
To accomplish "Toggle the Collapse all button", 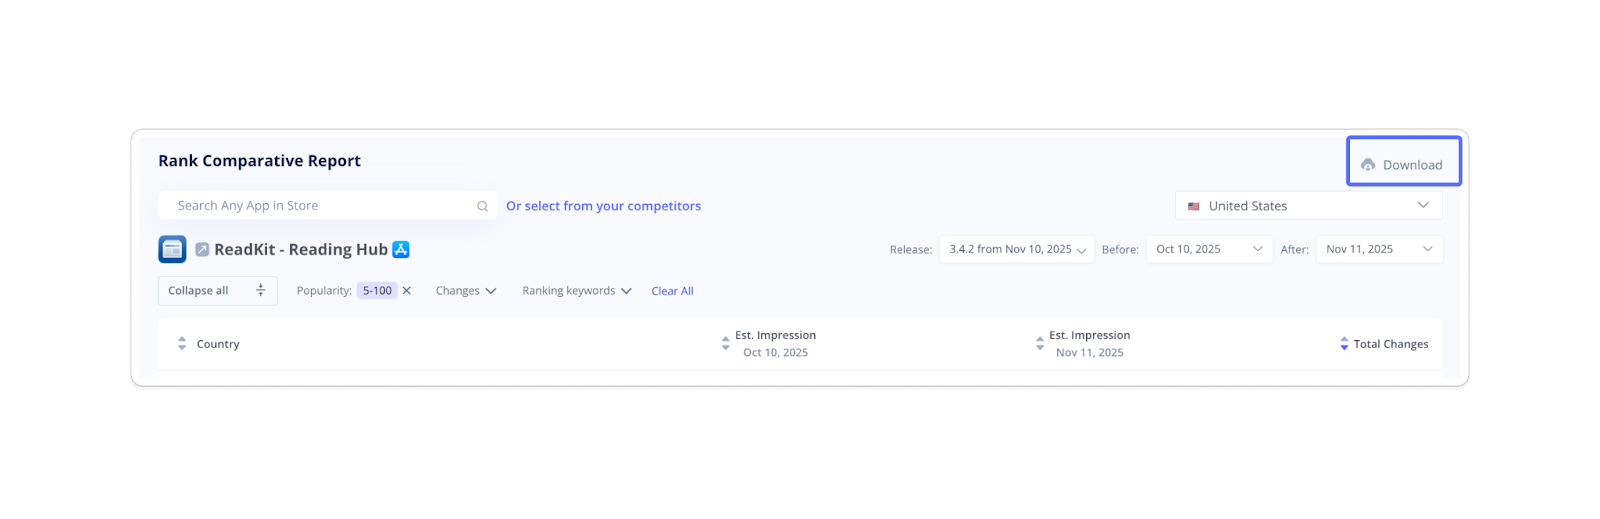I will (x=217, y=291).
